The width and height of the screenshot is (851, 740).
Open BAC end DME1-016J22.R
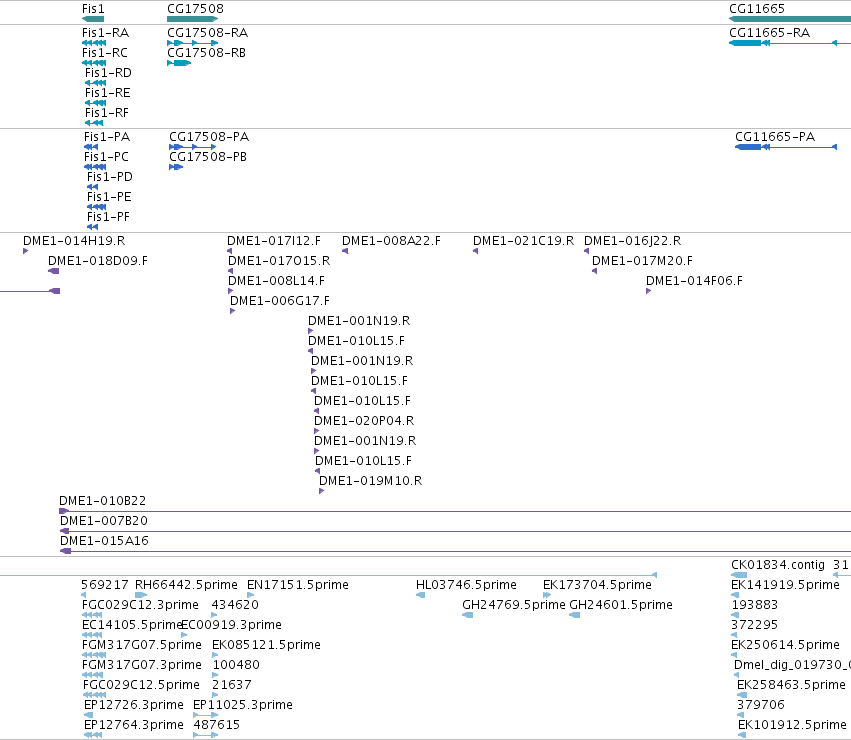click(633, 241)
